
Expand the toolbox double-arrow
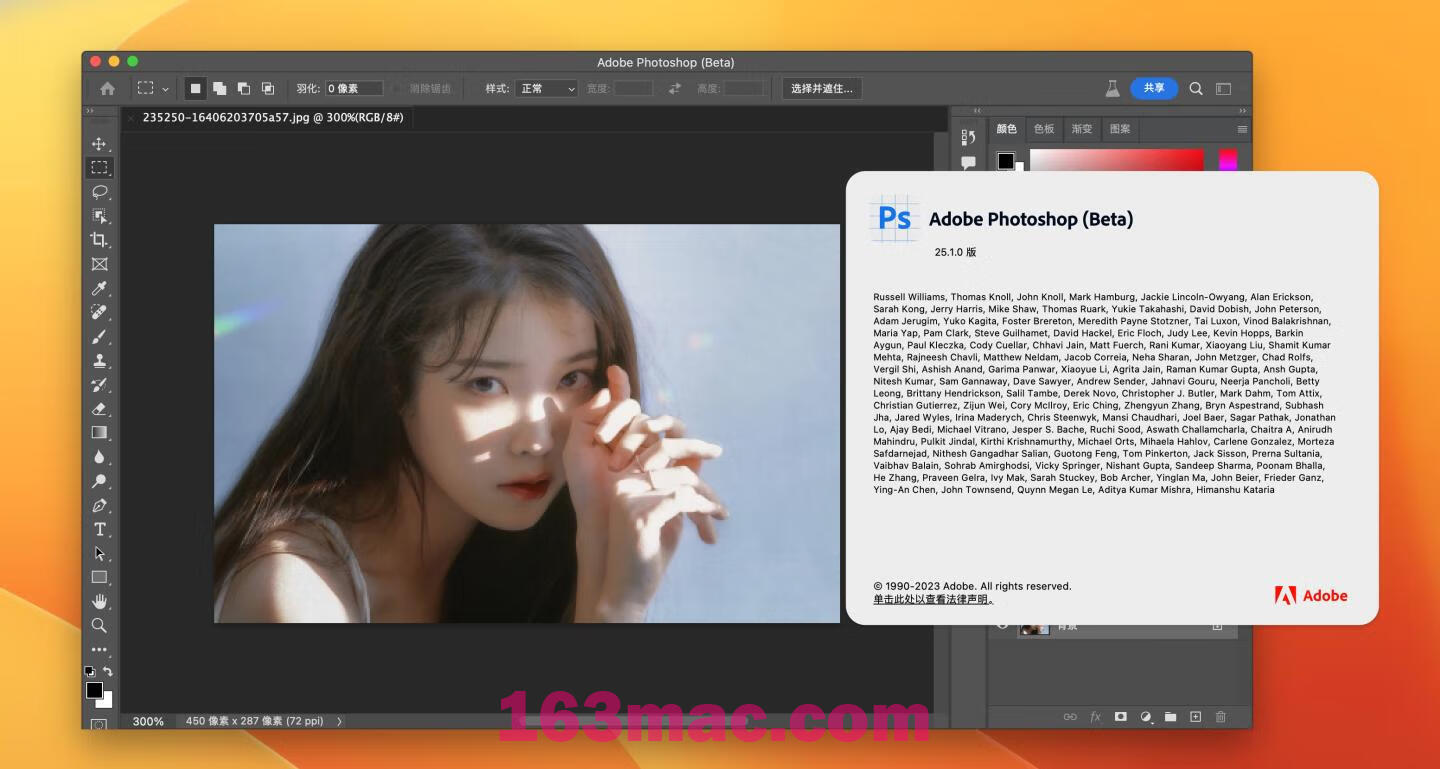click(89, 110)
